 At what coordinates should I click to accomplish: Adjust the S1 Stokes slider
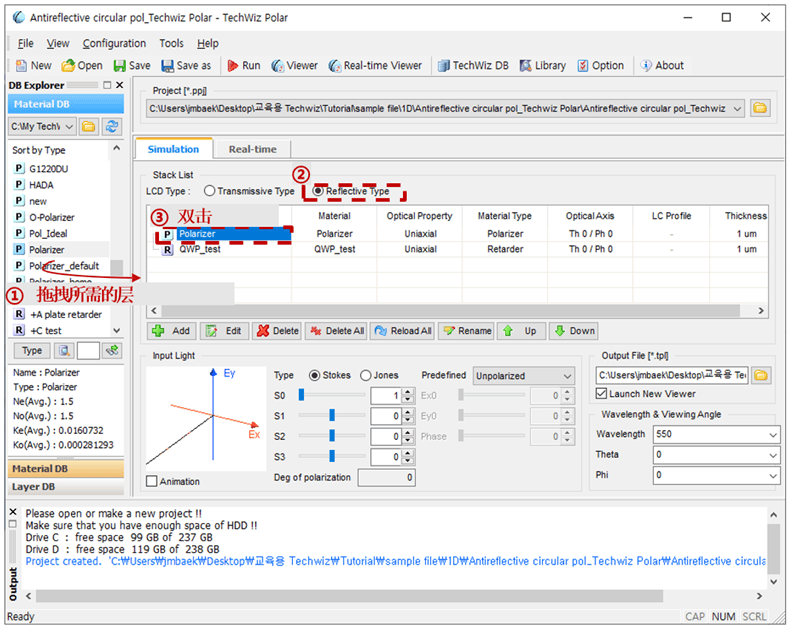tap(332, 416)
